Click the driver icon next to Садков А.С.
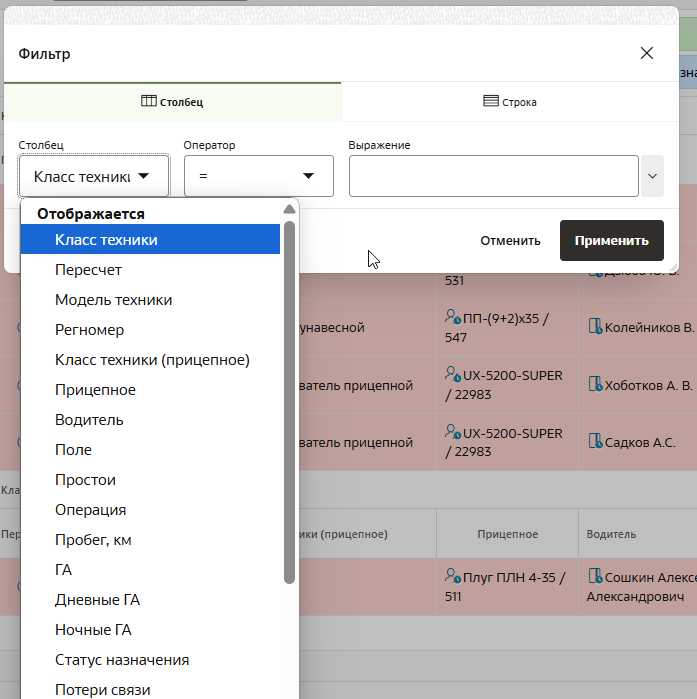697x699 pixels. coord(595,441)
